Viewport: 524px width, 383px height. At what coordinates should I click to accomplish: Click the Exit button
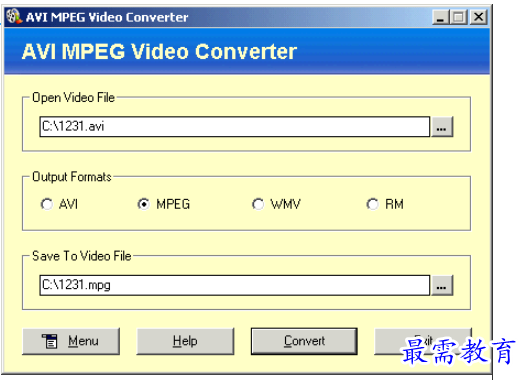(x=423, y=341)
